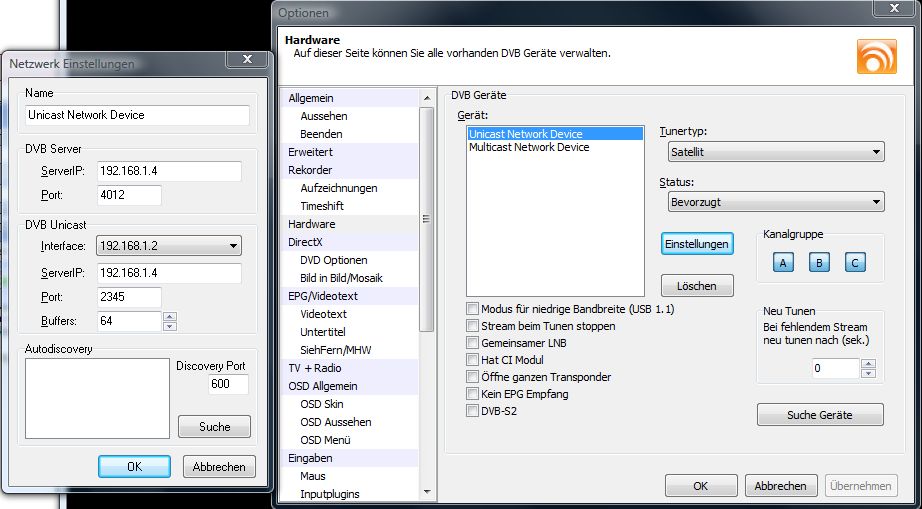The width and height of the screenshot is (922, 509).
Task: Open DVD Optionen in the category list
Action: (x=333, y=260)
